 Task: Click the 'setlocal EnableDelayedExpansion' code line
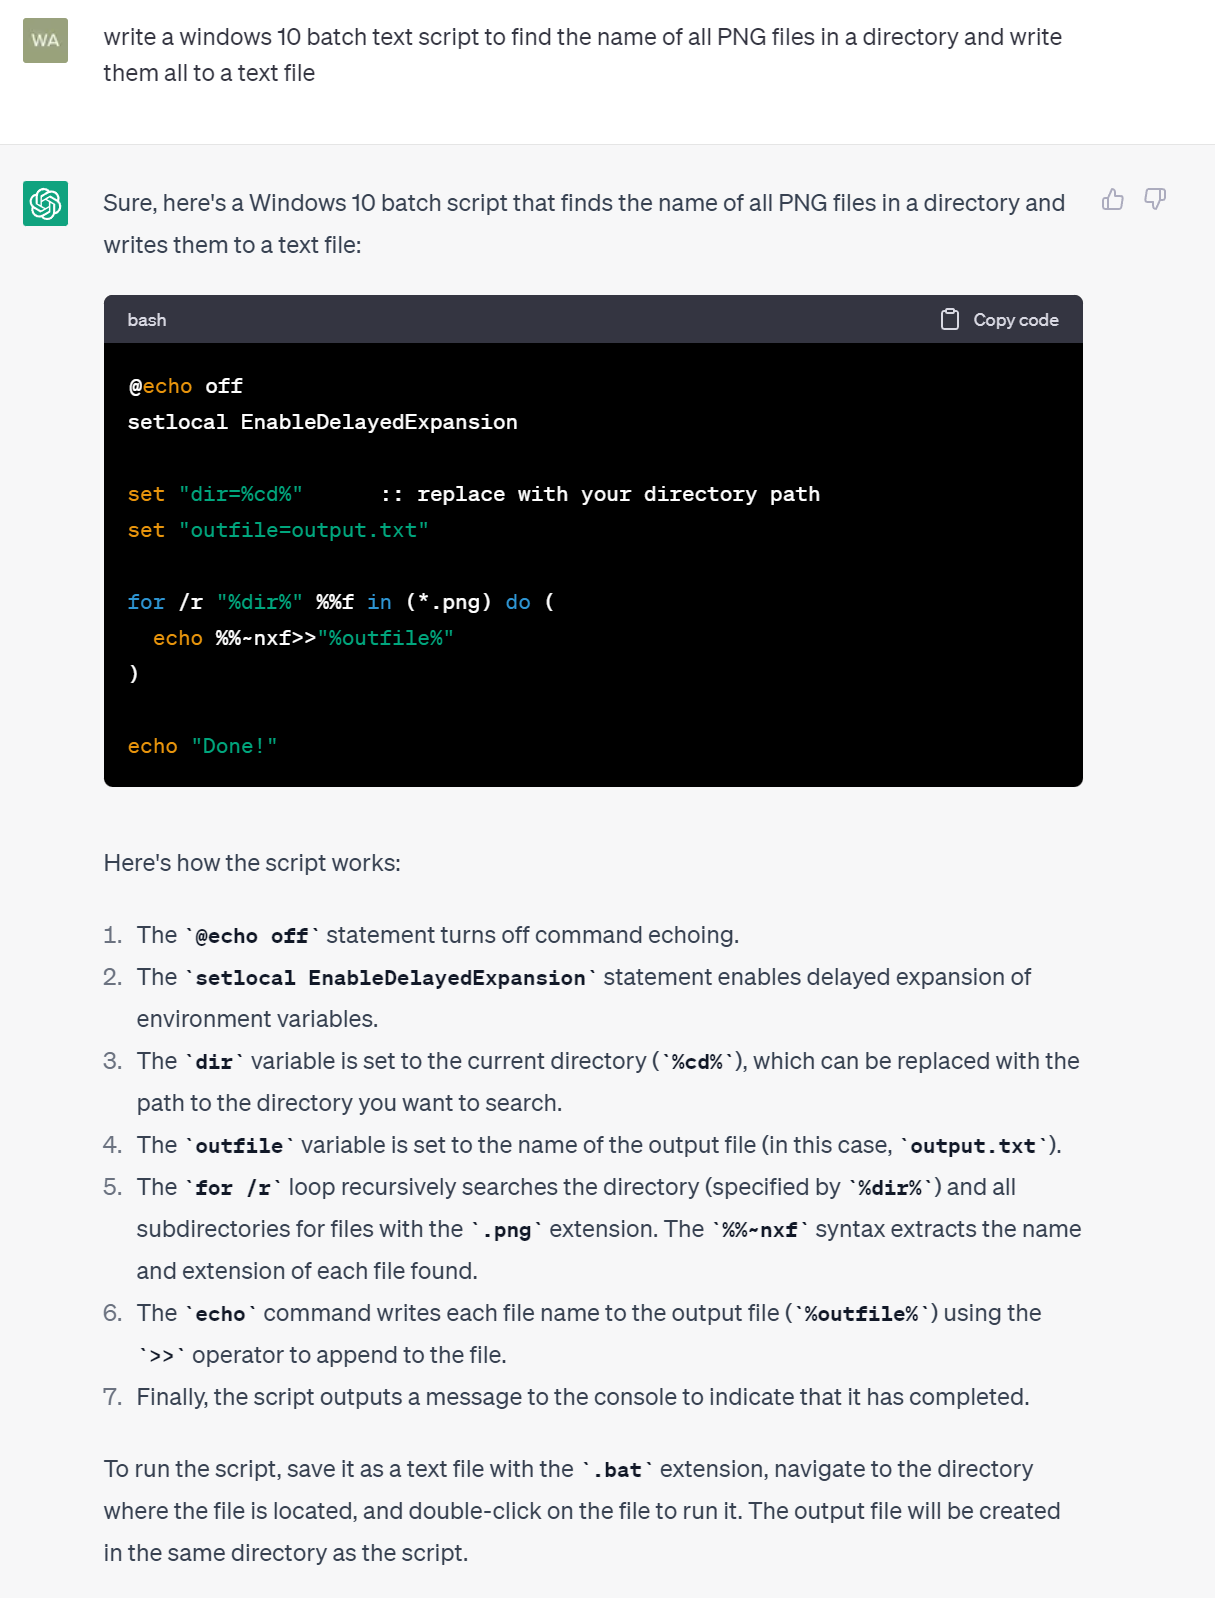click(x=323, y=422)
